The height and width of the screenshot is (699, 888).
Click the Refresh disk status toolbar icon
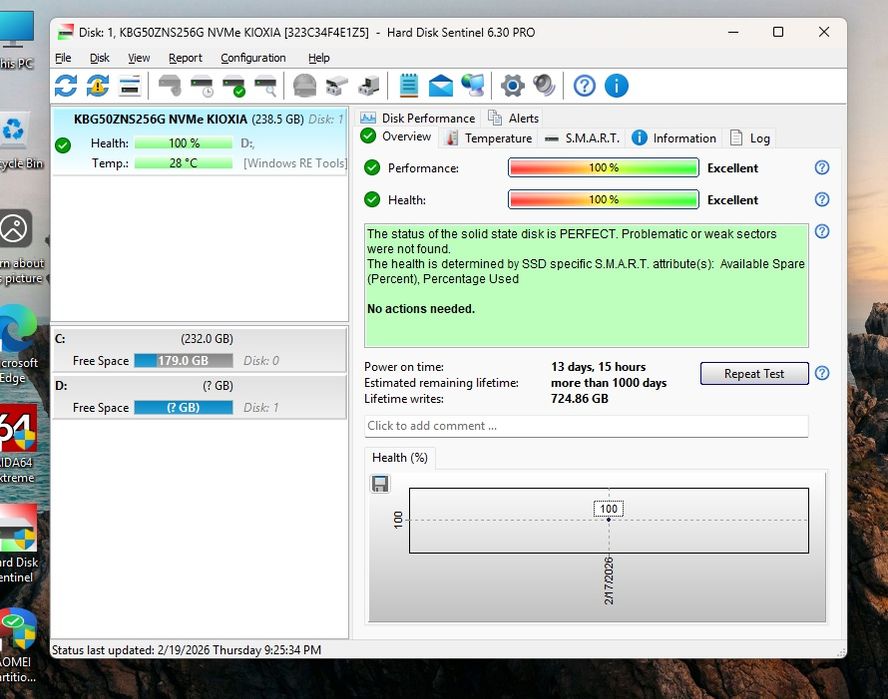66,86
